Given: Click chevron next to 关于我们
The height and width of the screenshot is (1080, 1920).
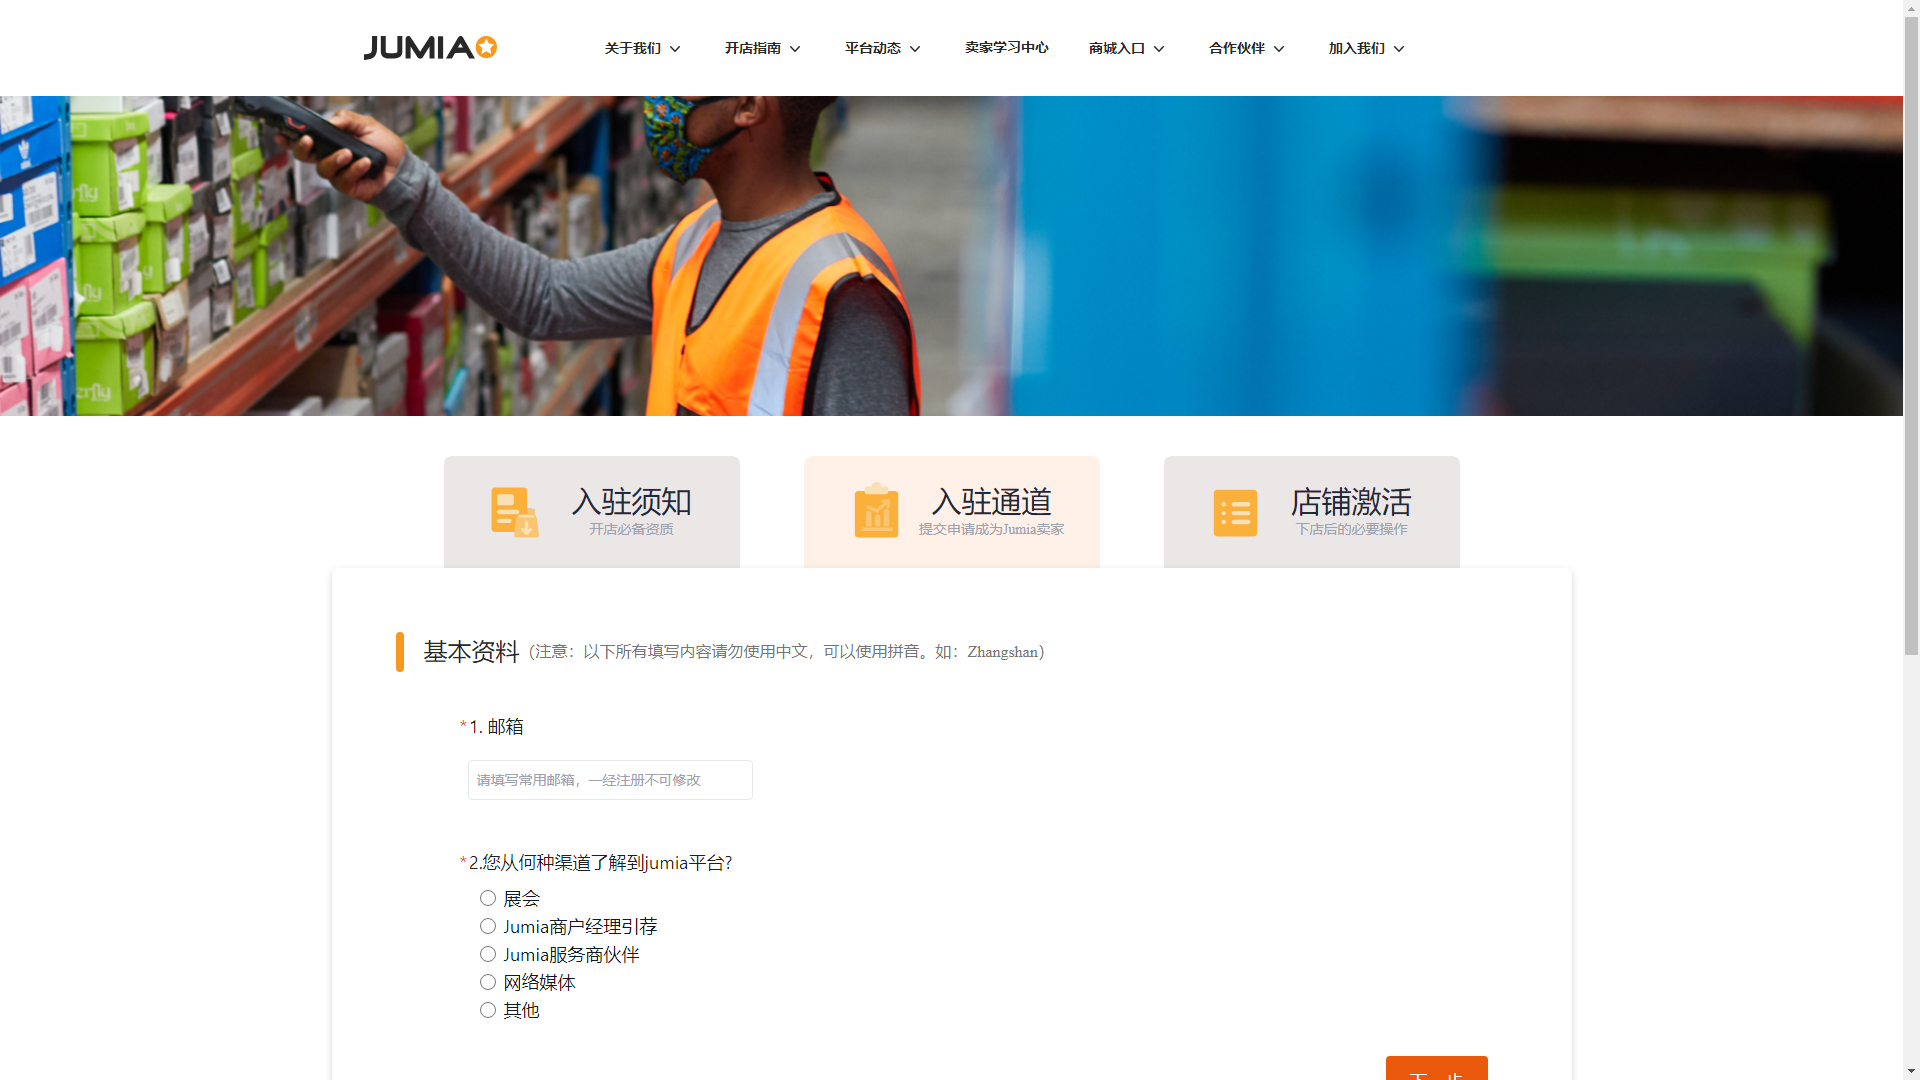Looking at the screenshot, I should coord(675,49).
